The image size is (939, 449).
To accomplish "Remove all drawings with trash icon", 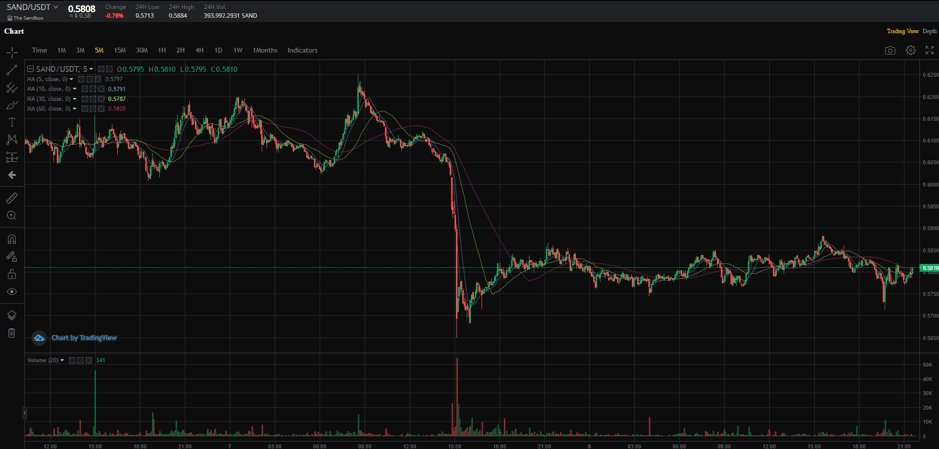I will click(x=12, y=333).
